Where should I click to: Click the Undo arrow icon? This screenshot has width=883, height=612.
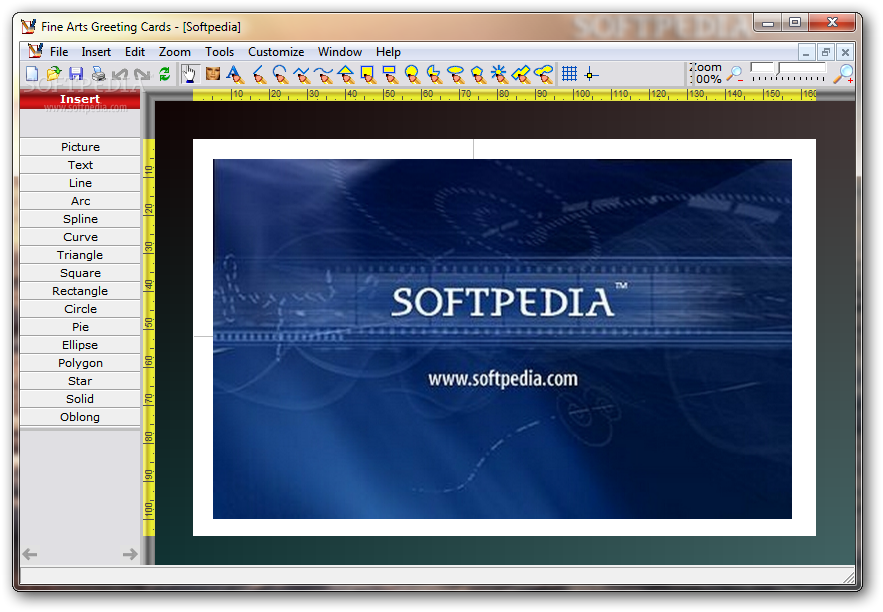120,74
